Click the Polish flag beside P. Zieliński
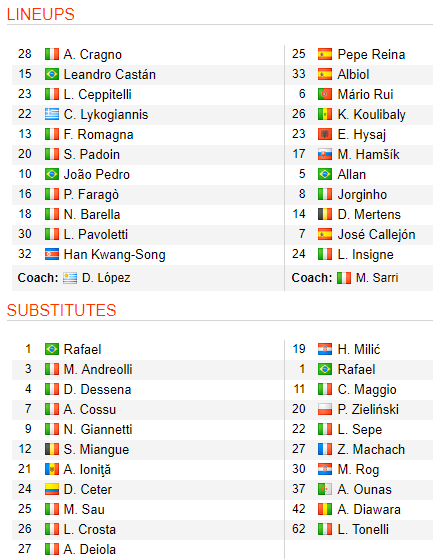Image resolution: width=433 pixels, height=559 pixels. pos(325,409)
